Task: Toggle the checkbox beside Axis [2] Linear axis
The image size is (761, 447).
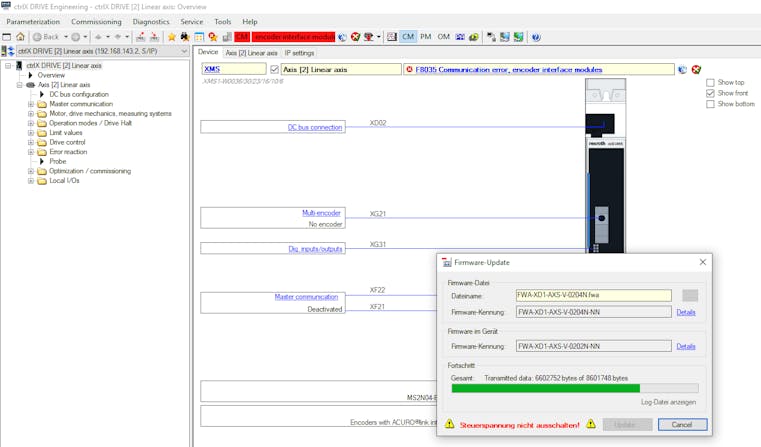Action: pyautogui.click(x=274, y=69)
